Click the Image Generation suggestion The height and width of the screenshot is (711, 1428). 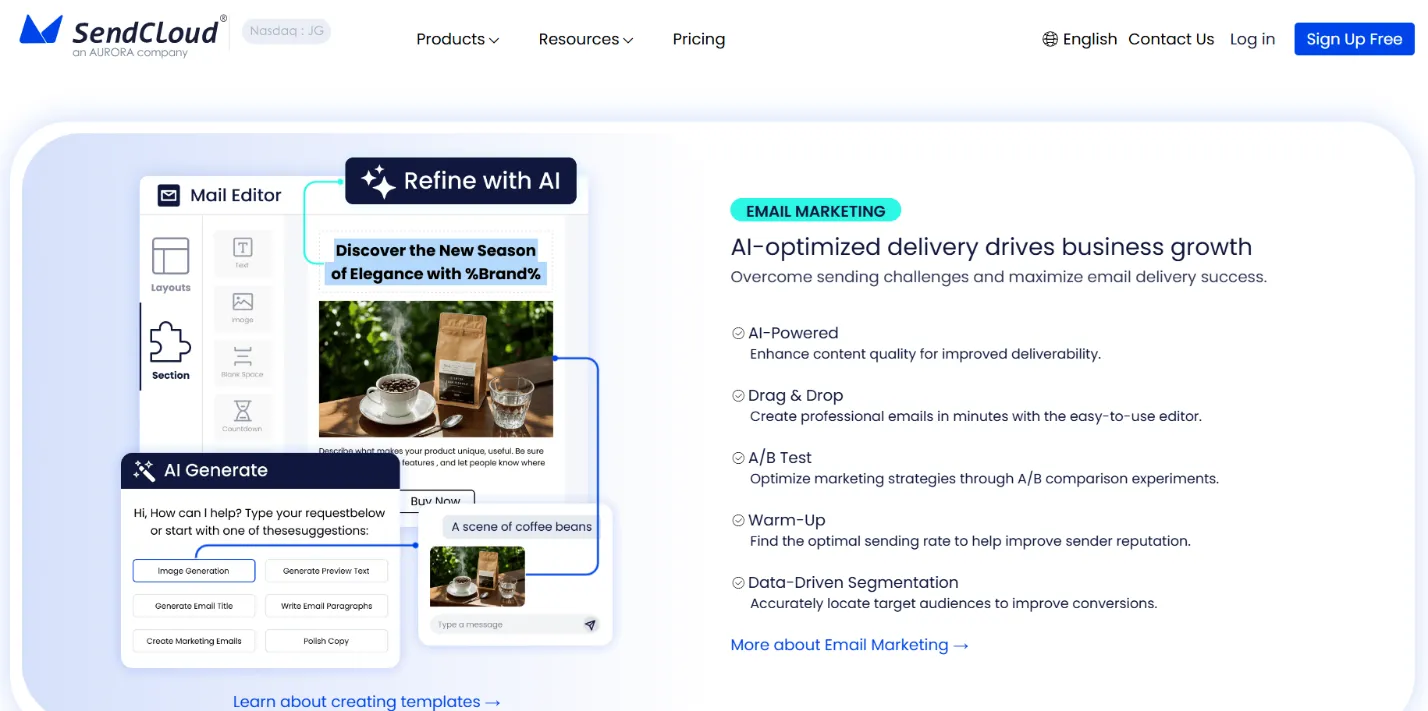194,571
